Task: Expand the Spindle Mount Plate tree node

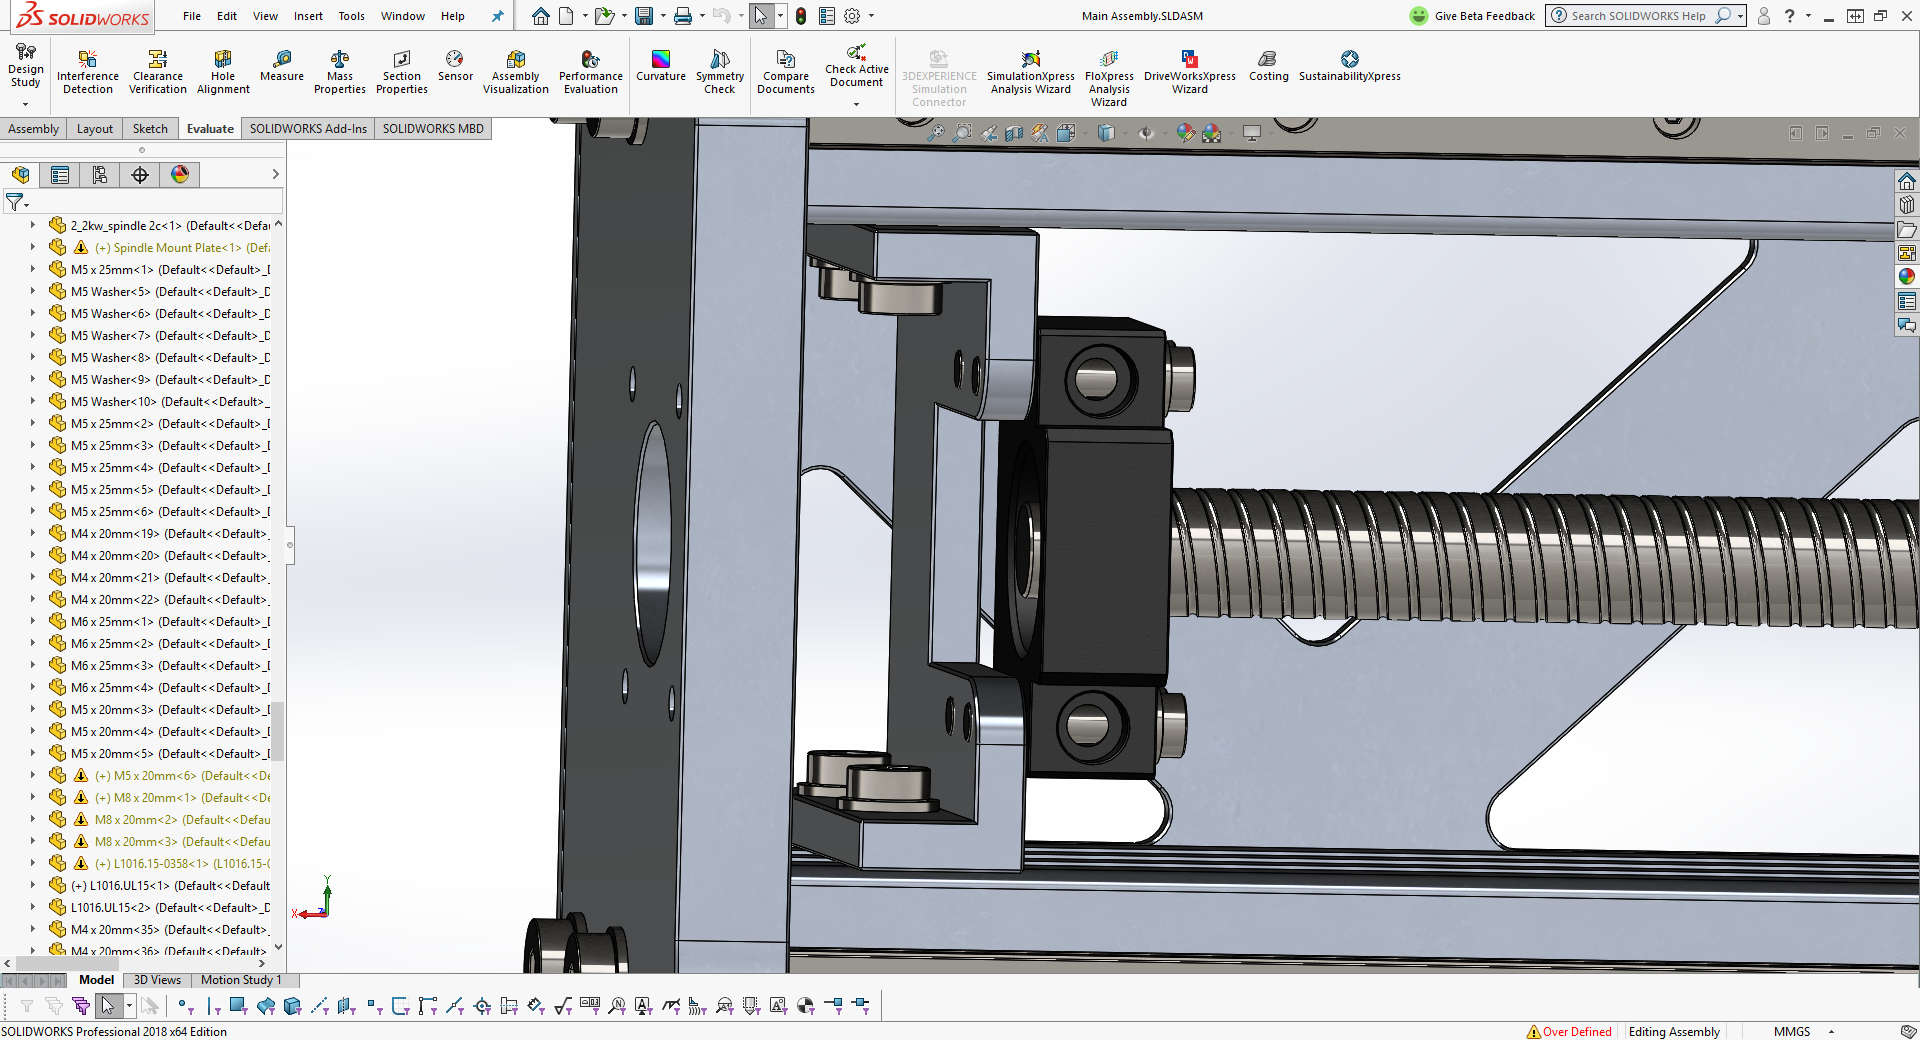Action: click(33, 248)
